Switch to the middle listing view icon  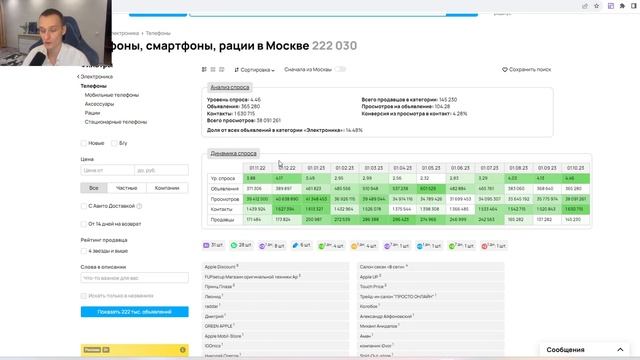click(x=213, y=69)
